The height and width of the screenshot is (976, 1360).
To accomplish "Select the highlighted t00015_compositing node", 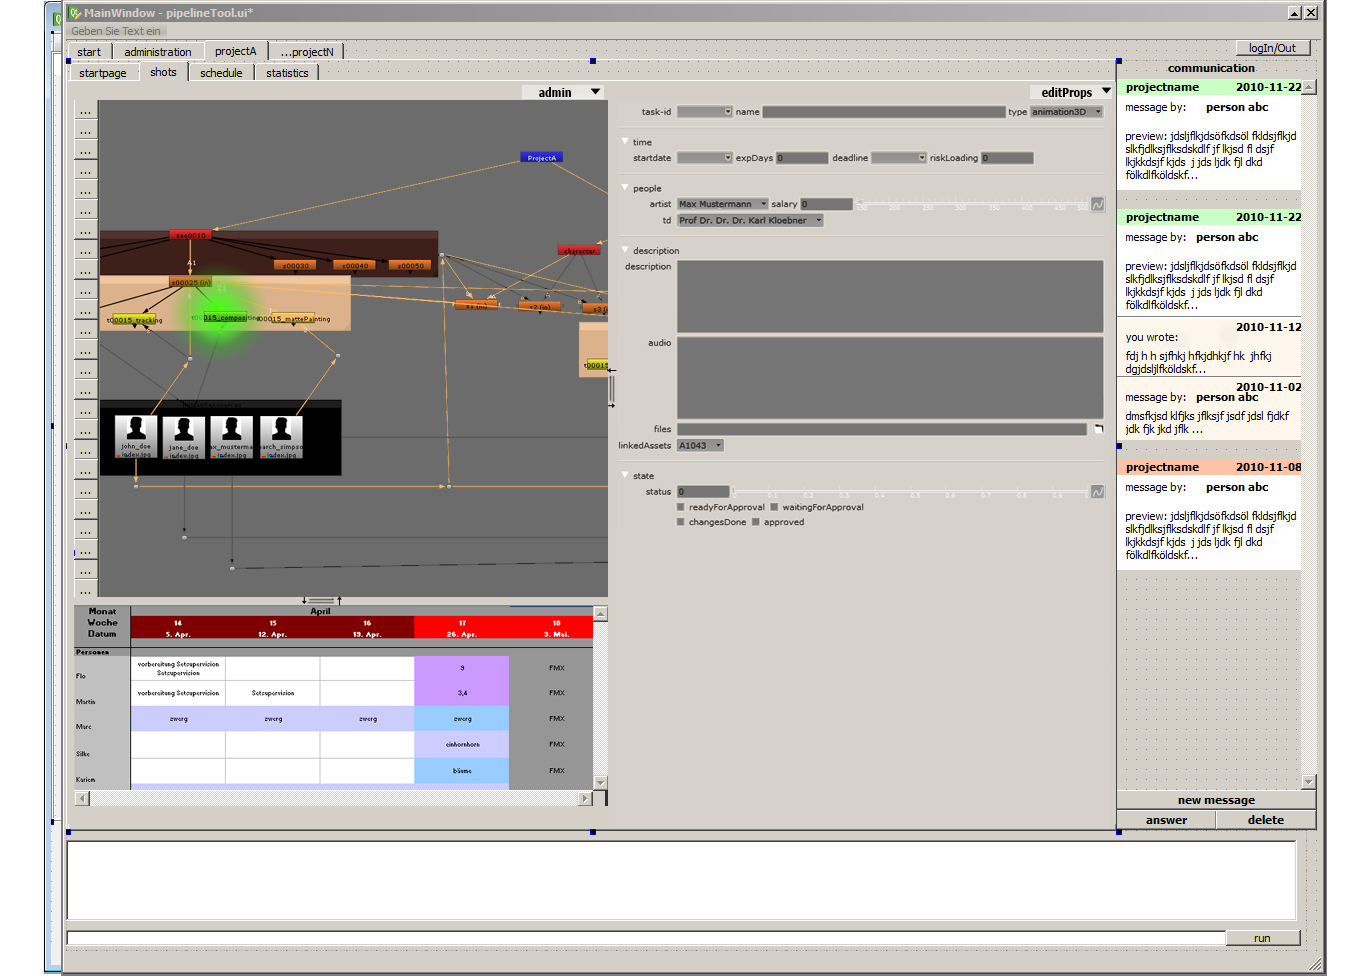I will (x=225, y=317).
